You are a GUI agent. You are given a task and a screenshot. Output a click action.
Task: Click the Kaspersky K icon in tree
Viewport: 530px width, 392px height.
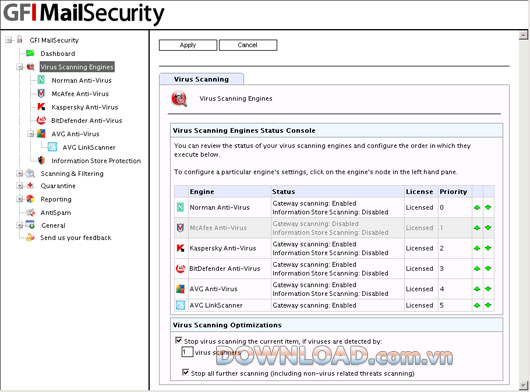[x=41, y=107]
